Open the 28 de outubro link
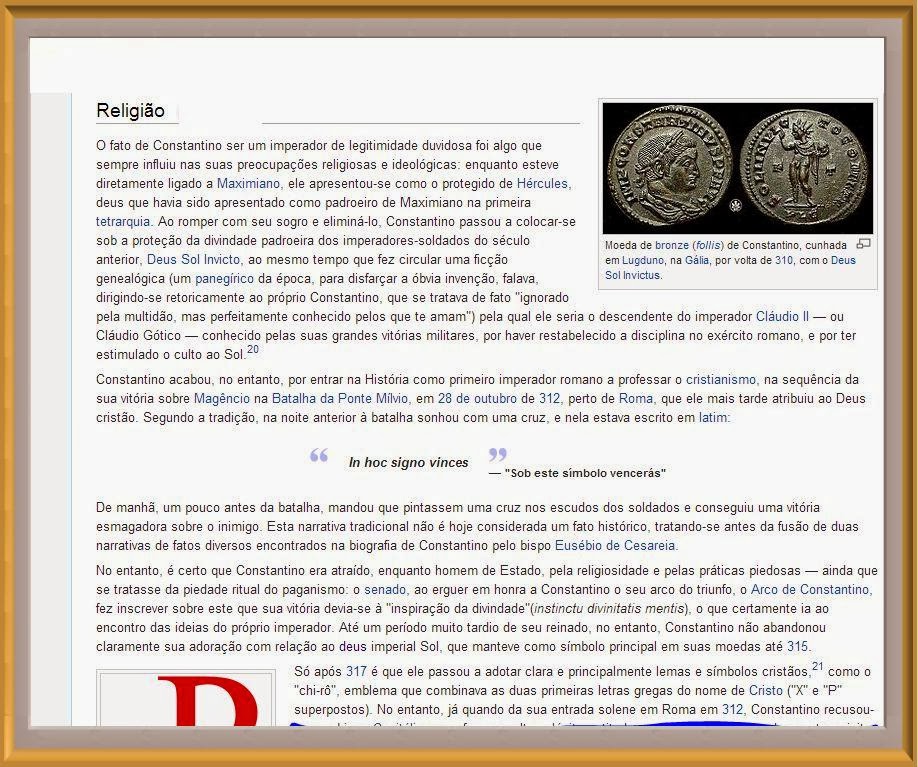This screenshot has width=918, height=767. pos(477,399)
